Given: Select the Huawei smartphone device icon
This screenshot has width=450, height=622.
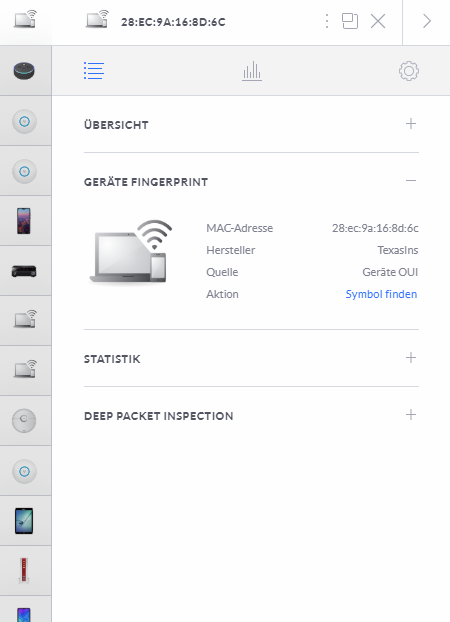Looking at the screenshot, I should click(x=24, y=221).
